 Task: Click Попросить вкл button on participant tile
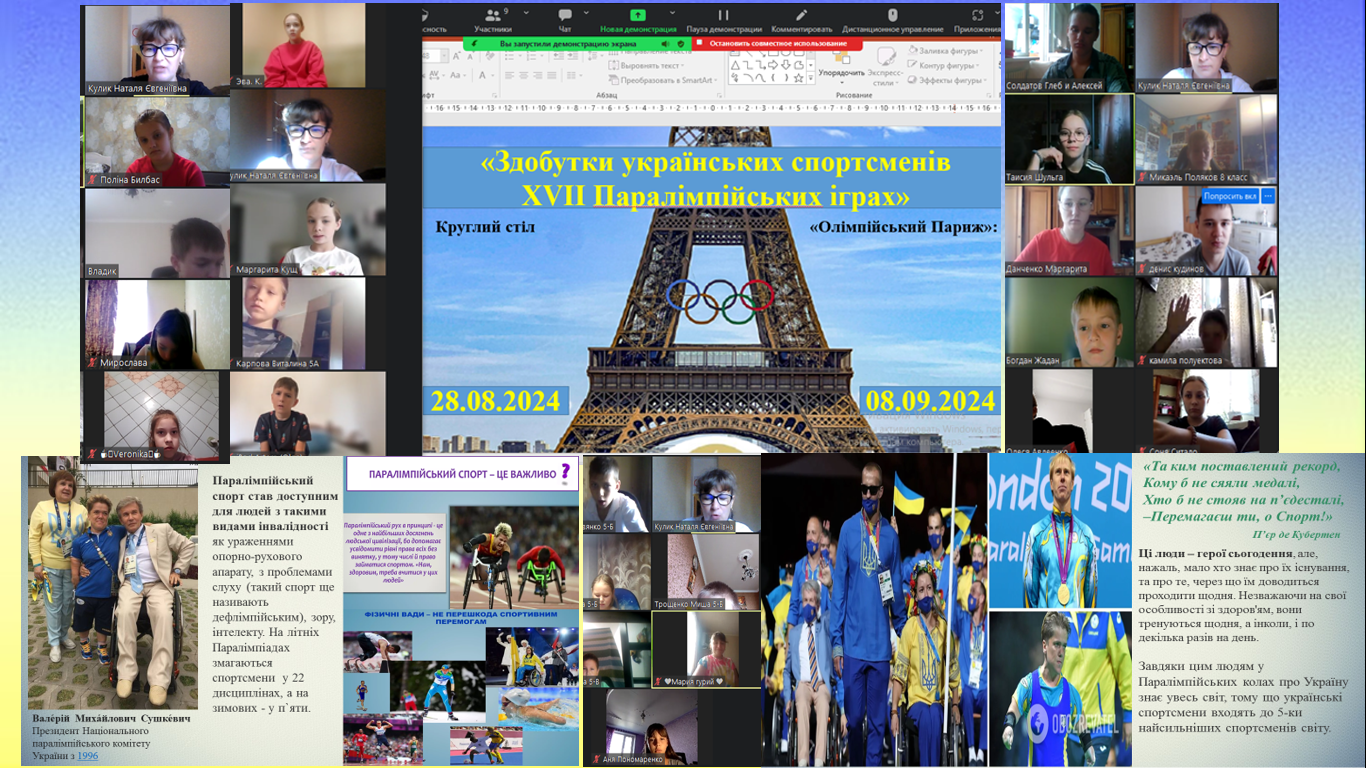pos(1229,196)
